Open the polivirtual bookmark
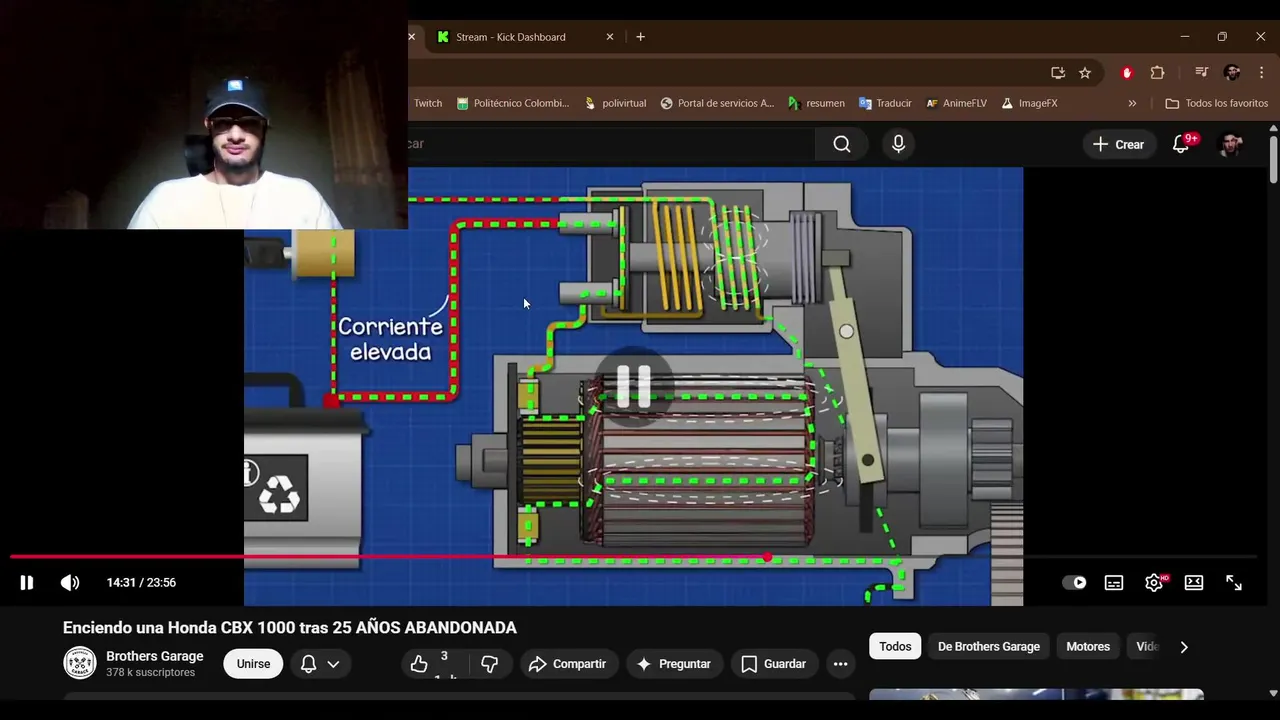The height and width of the screenshot is (720, 1280). tap(615, 103)
